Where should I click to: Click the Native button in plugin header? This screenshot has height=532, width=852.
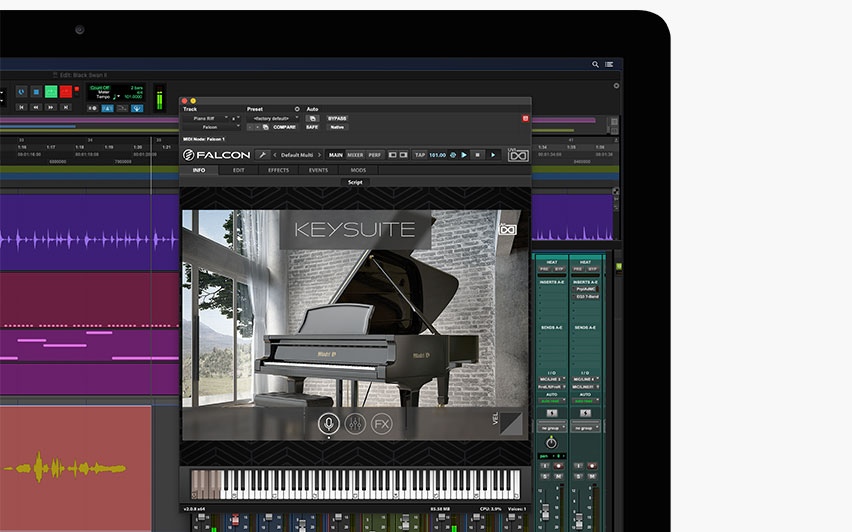coord(337,127)
